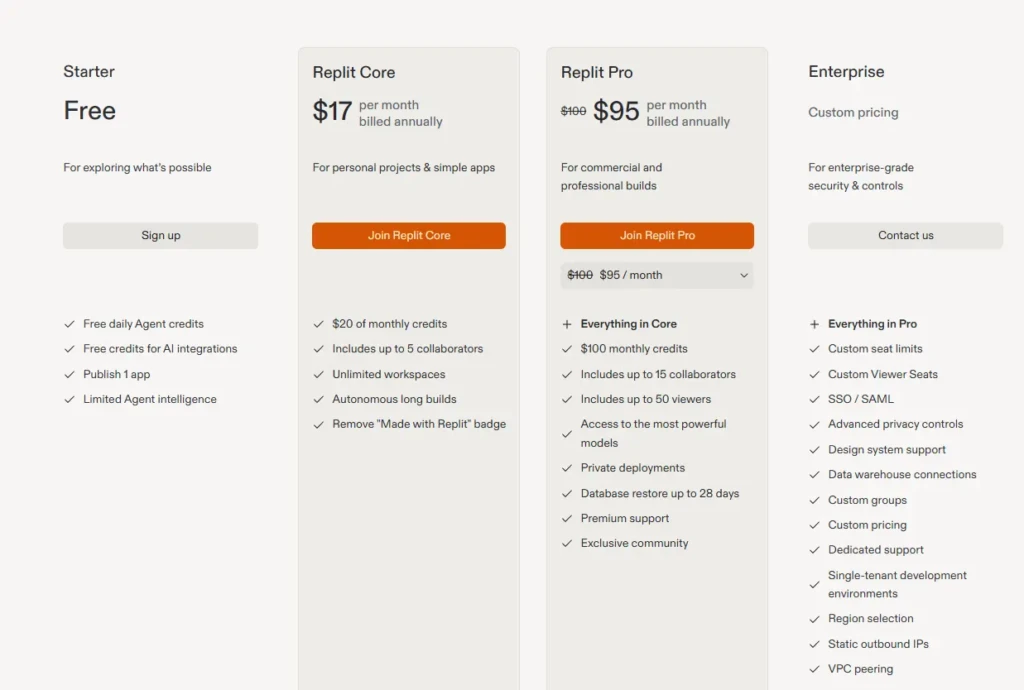Click the checkmark next to Private deployments

click(566, 468)
